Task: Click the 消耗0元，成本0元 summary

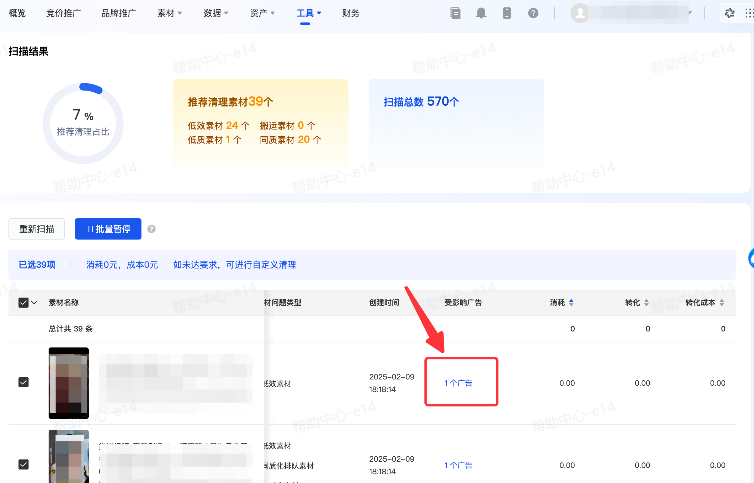Action: click(122, 265)
